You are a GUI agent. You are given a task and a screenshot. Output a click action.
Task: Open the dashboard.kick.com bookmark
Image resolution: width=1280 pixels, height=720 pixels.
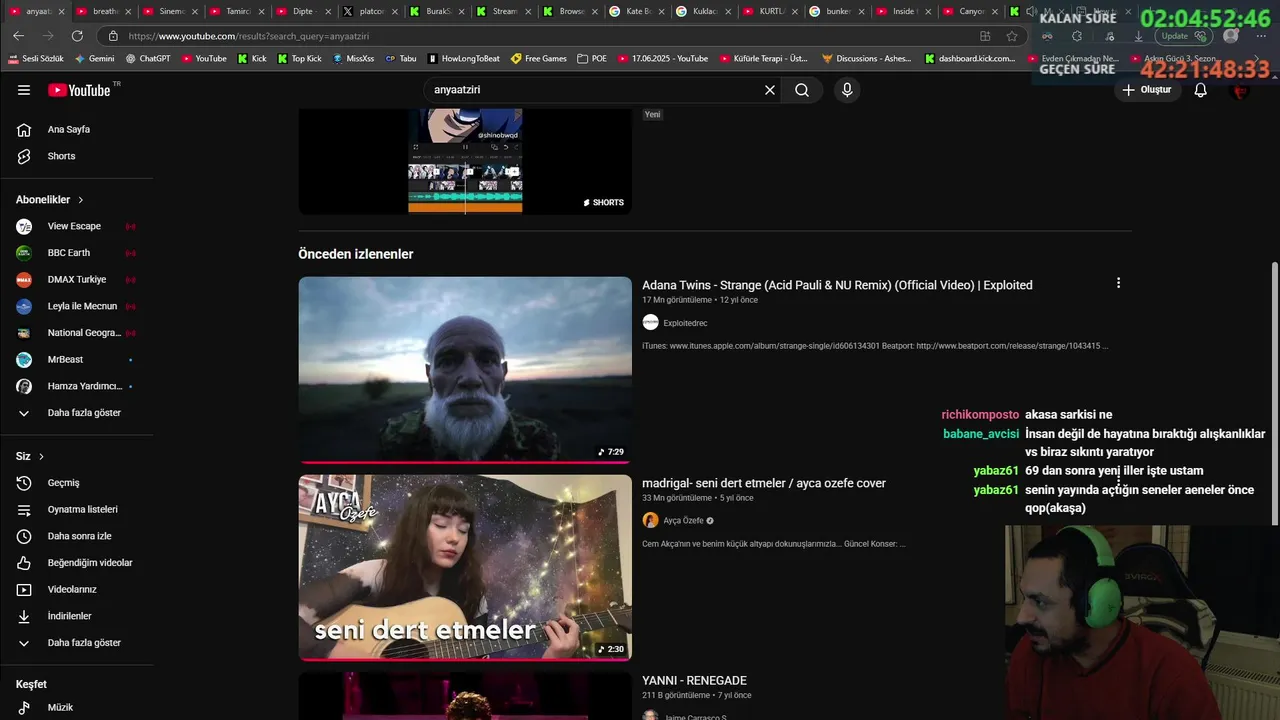click(969, 58)
